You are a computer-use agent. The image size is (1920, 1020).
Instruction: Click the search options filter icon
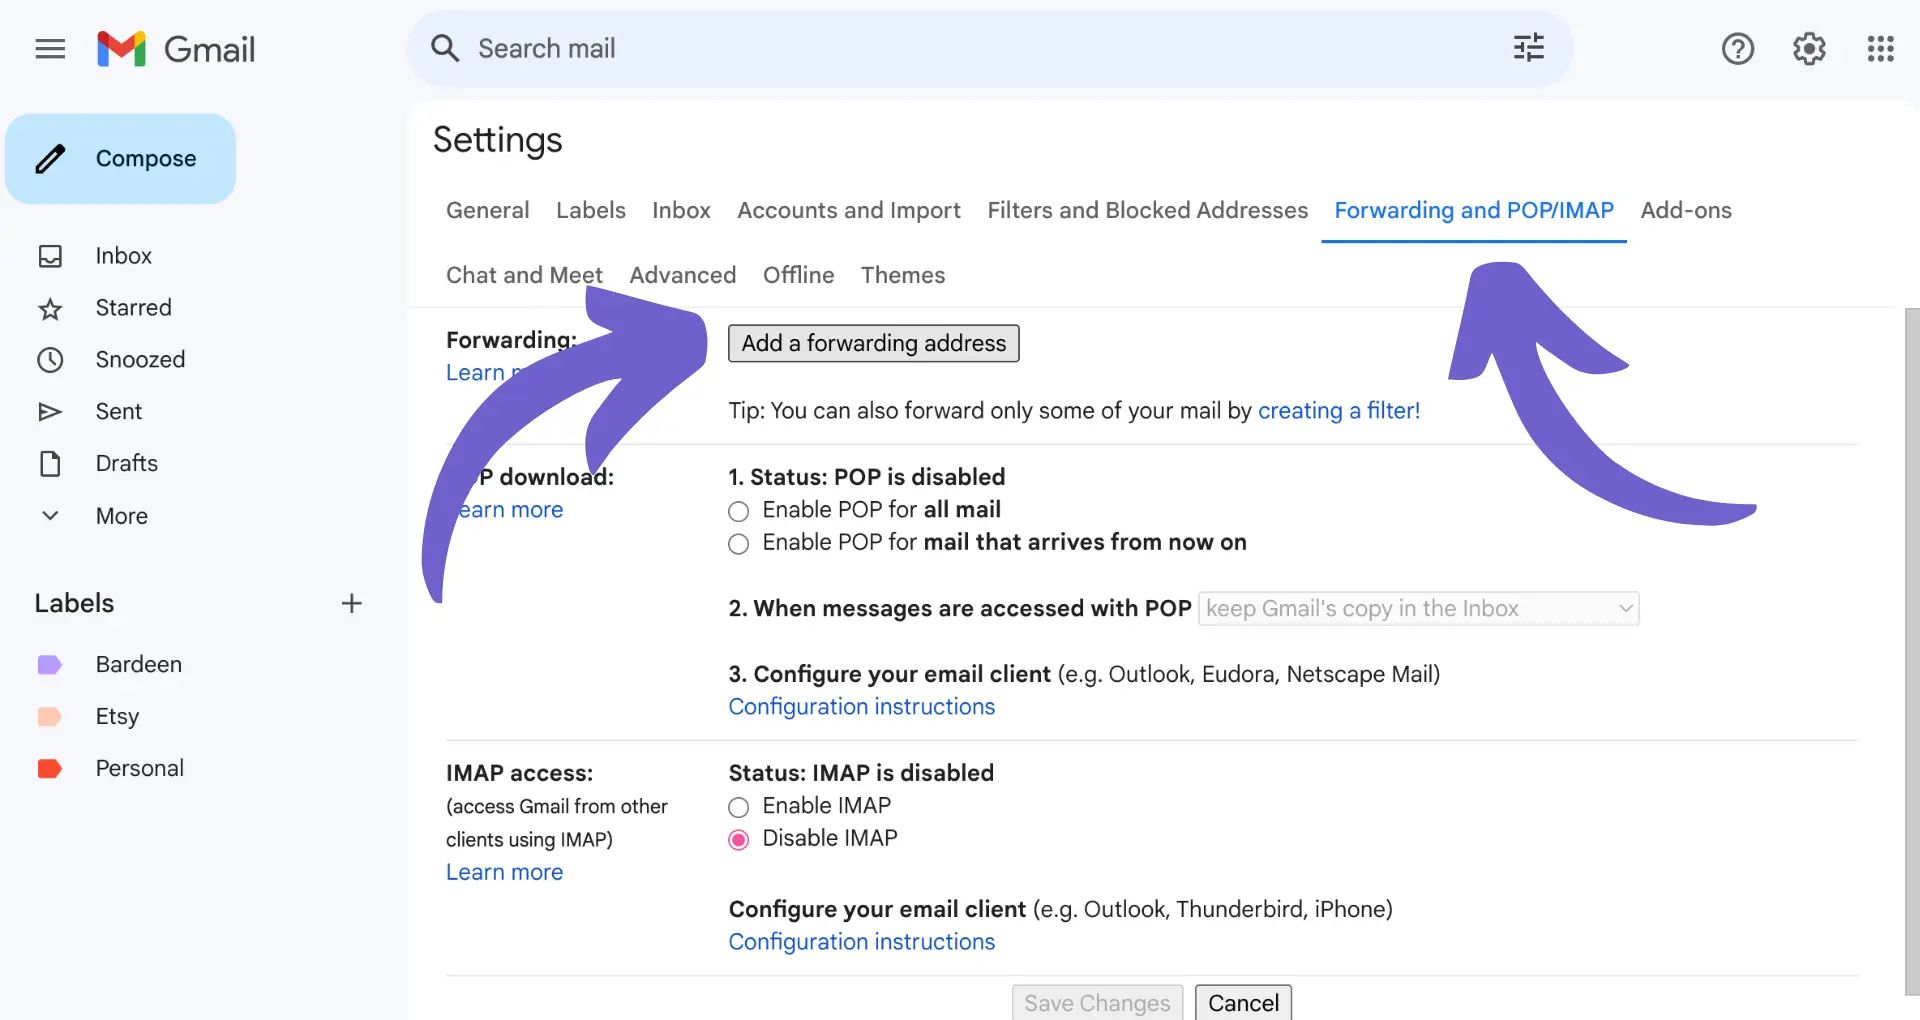[x=1528, y=48]
